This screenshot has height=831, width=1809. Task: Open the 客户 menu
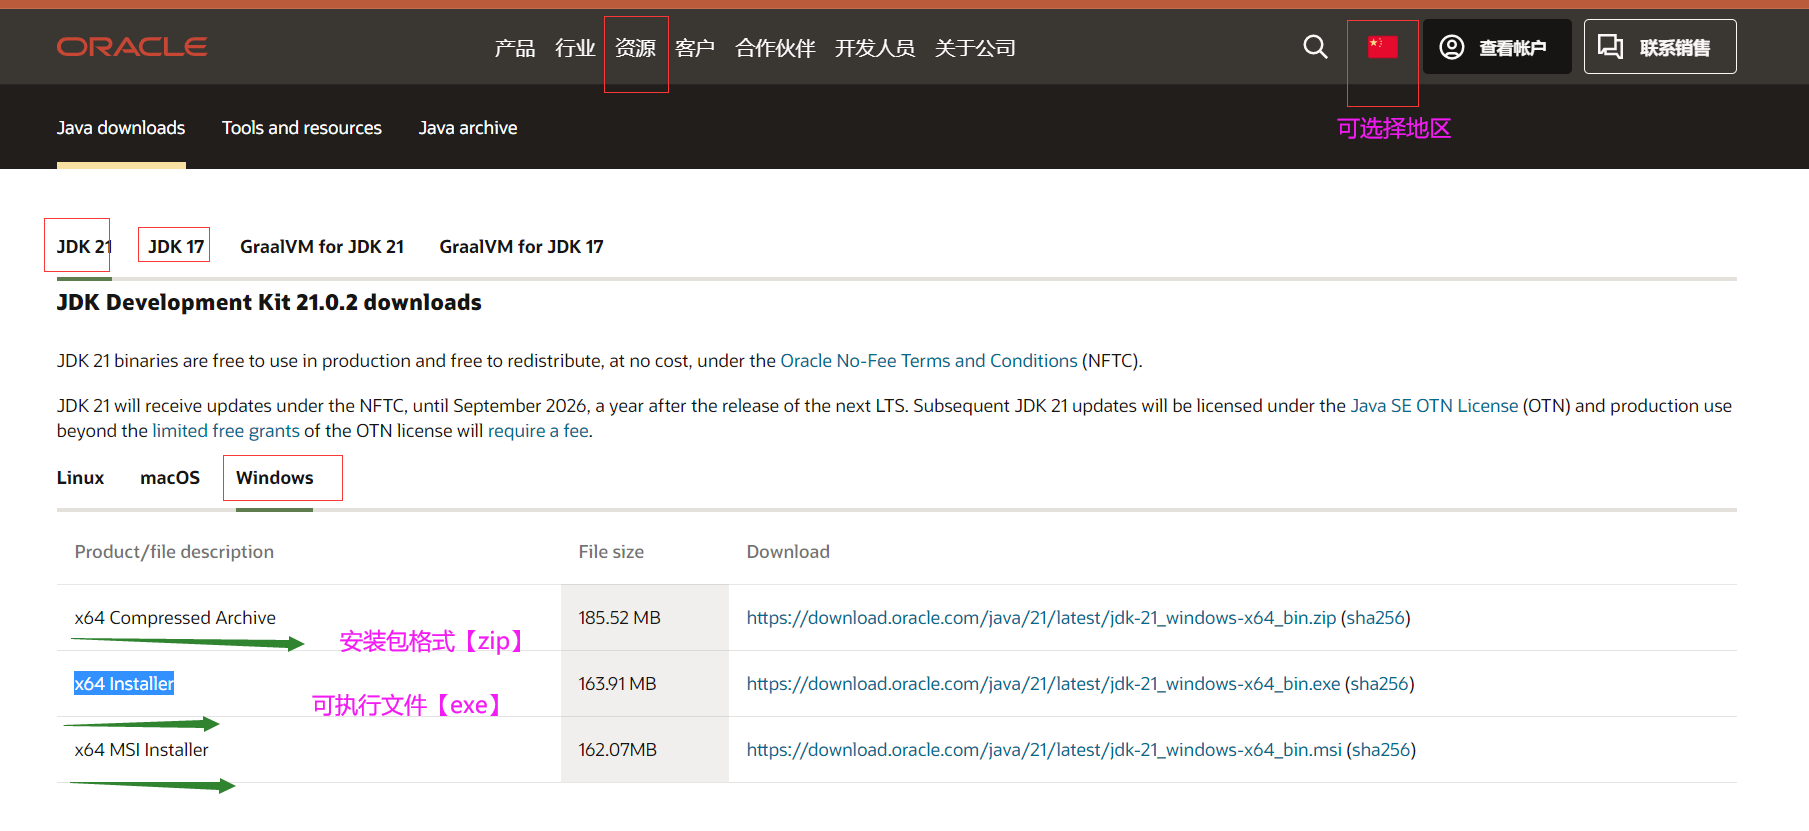[x=695, y=48]
